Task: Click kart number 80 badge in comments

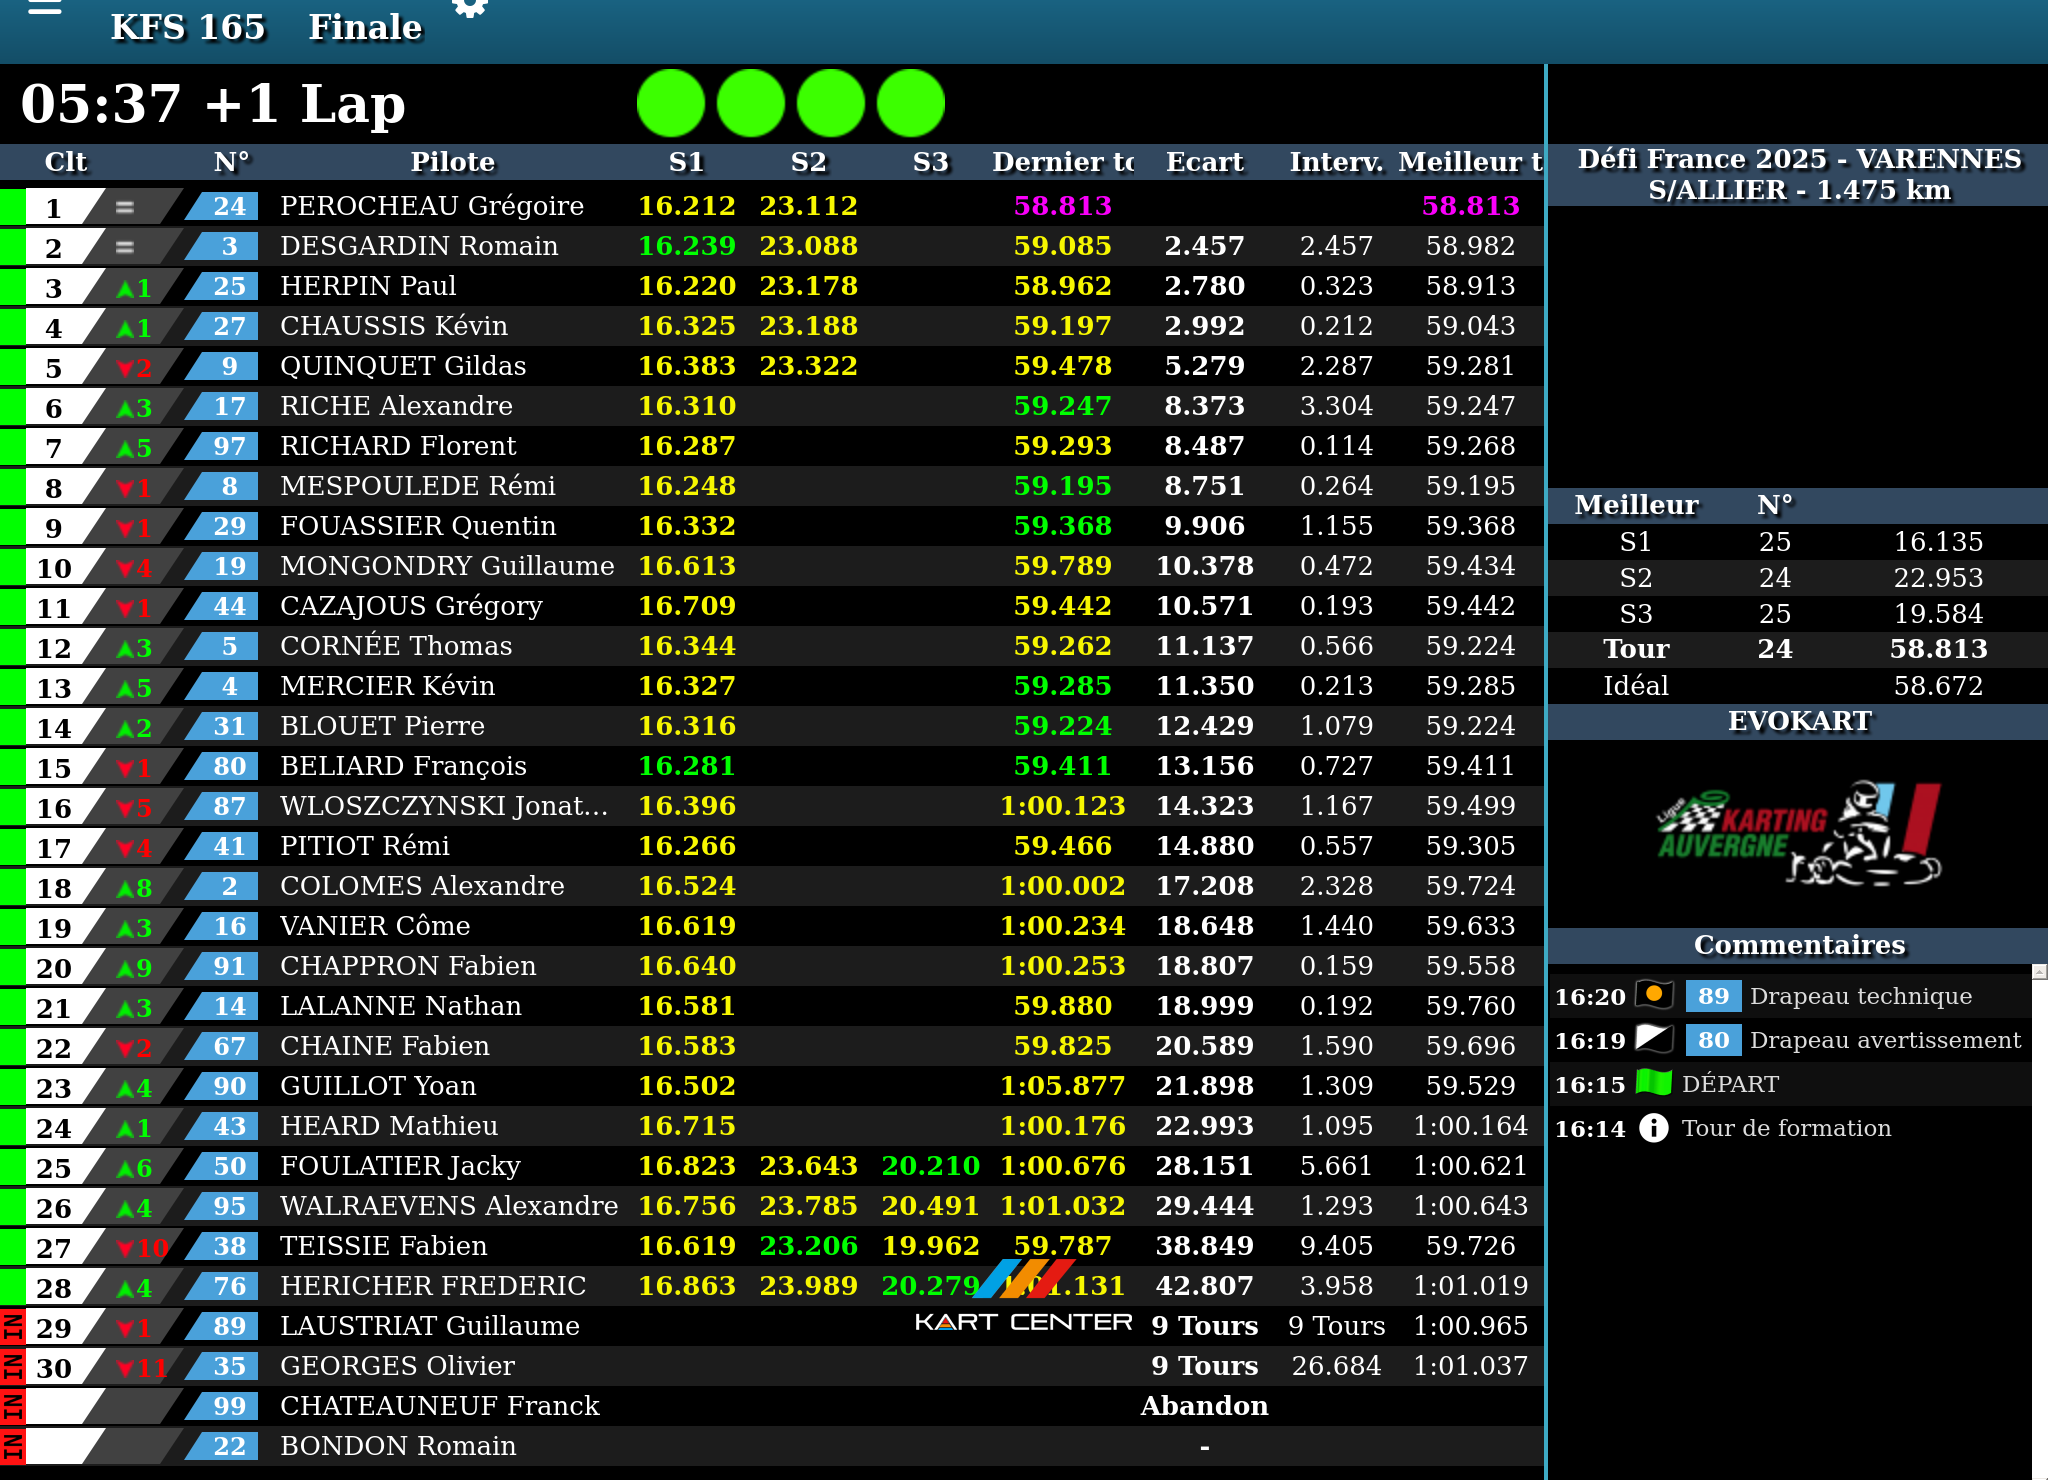Action: (1712, 1040)
